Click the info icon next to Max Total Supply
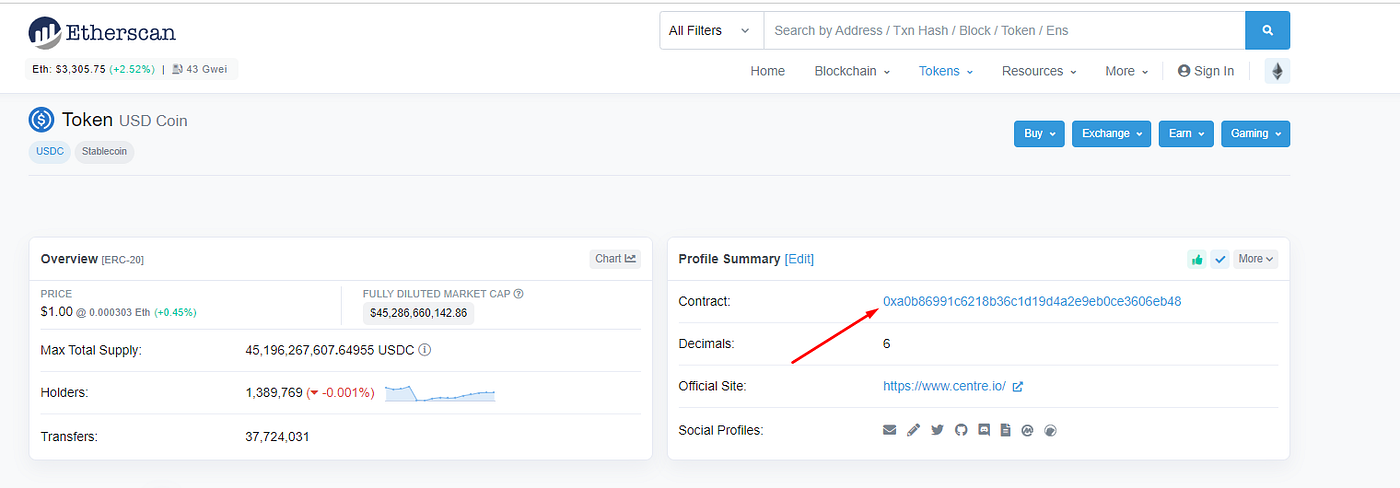The height and width of the screenshot is (488, 1400). pos(425,350)
